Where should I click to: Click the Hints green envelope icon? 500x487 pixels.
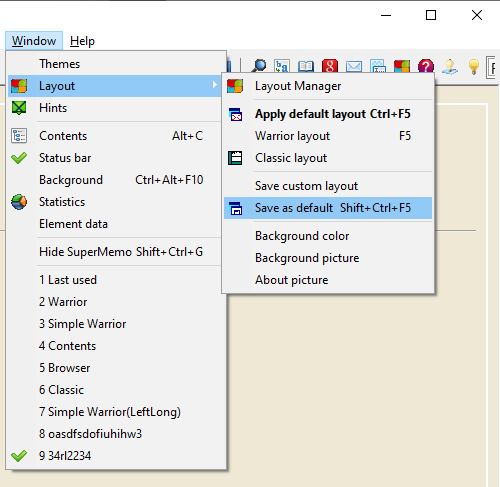[19, 108]
